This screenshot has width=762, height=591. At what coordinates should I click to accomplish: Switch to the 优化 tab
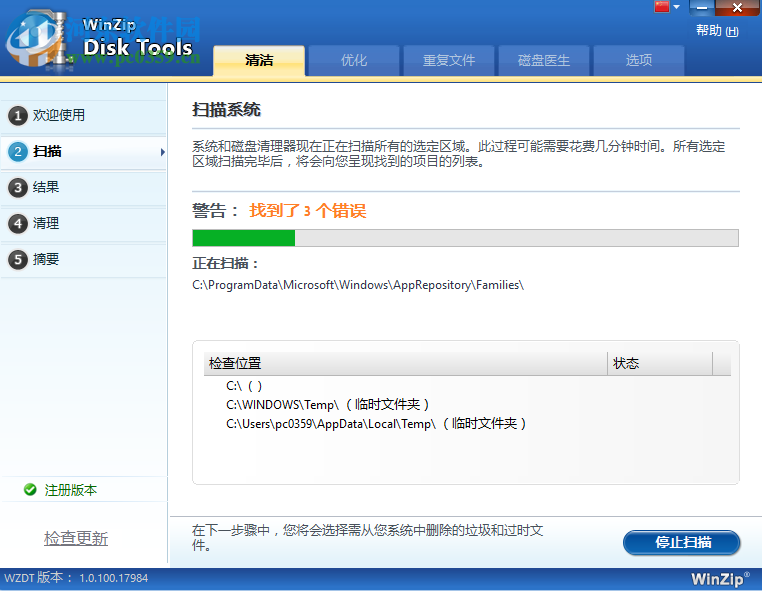(354, 60)
